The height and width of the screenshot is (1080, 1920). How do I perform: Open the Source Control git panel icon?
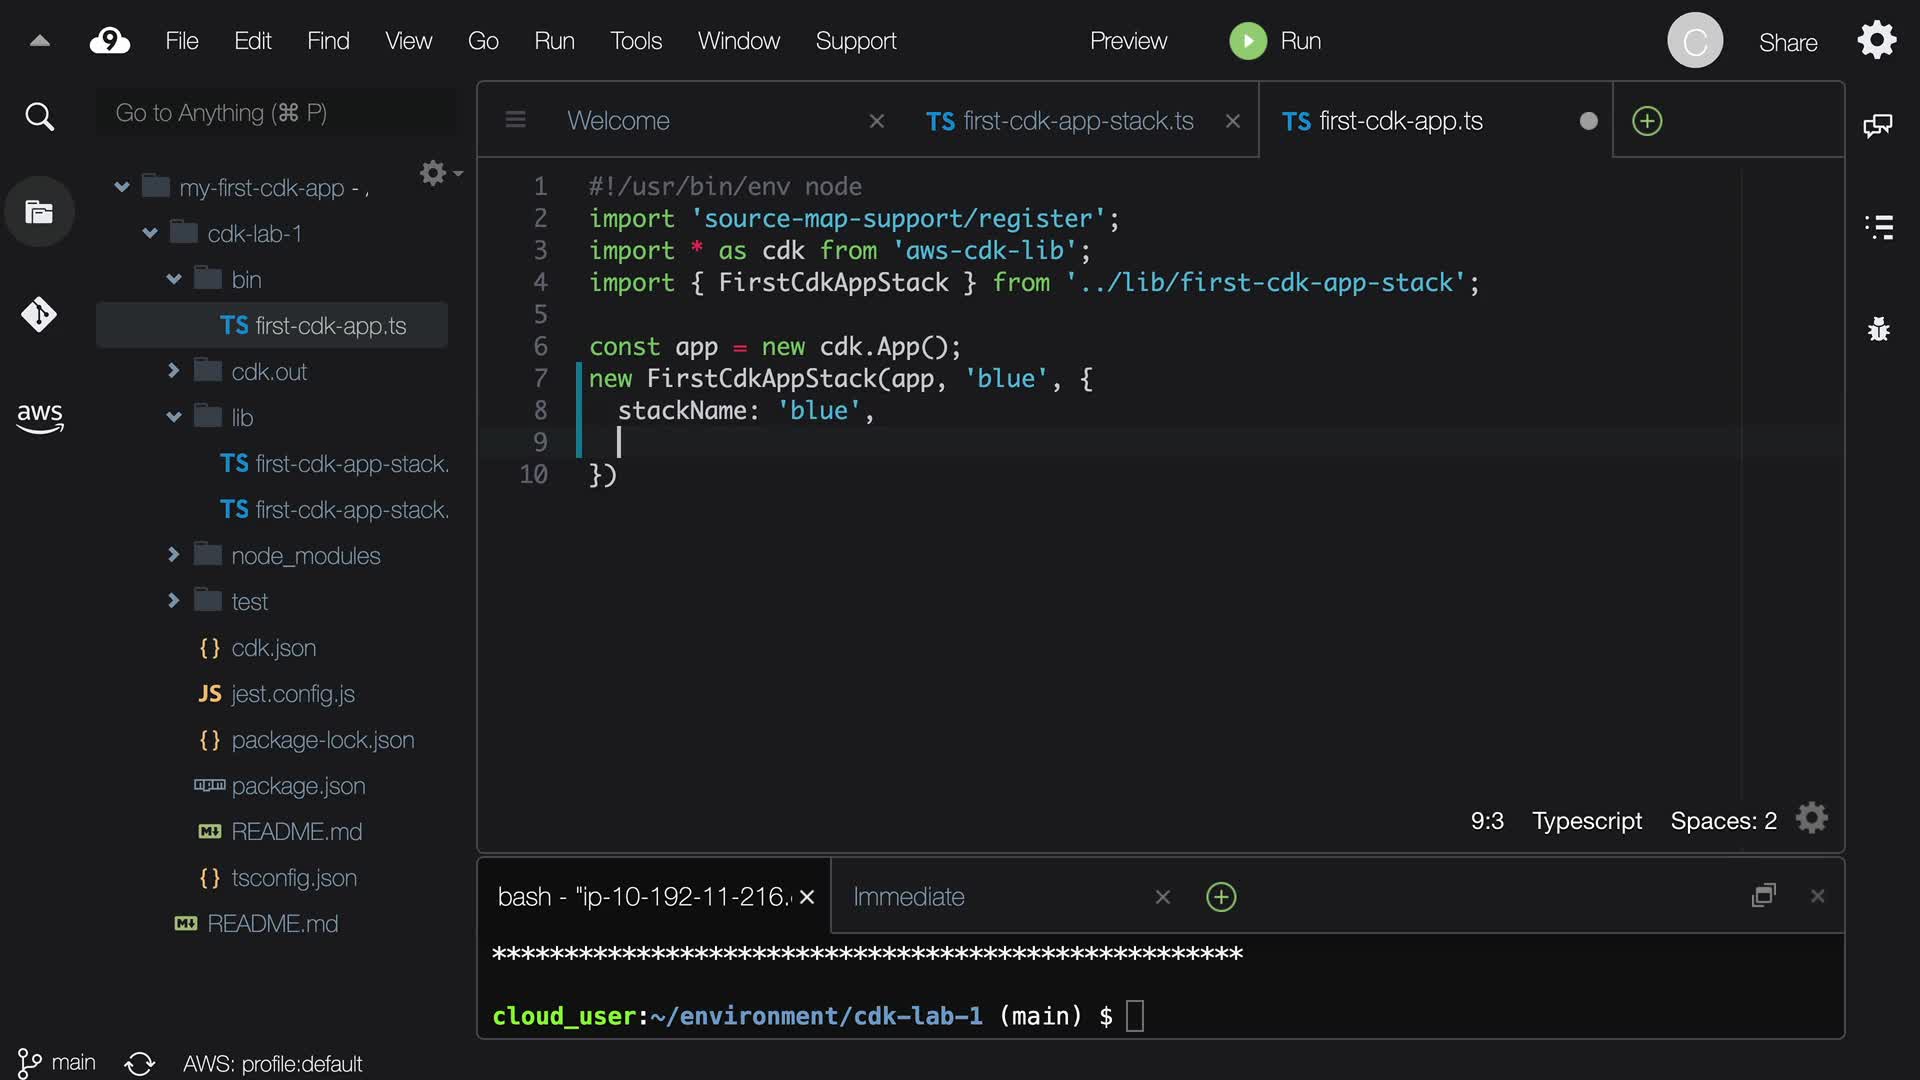point(39,315)
